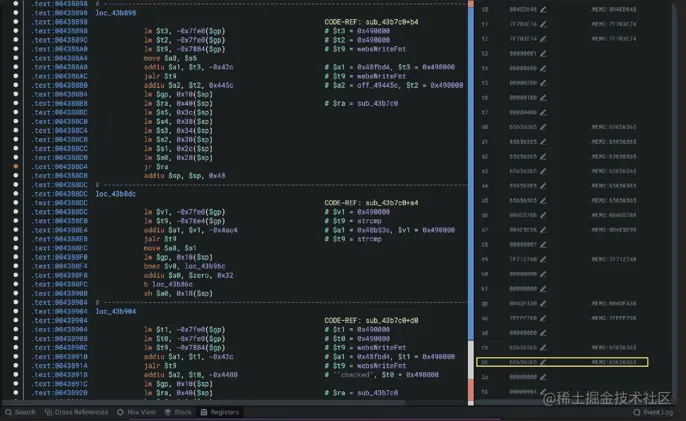
Task: Follow the loc_43b86c jump target
Action: pos(172,284)
